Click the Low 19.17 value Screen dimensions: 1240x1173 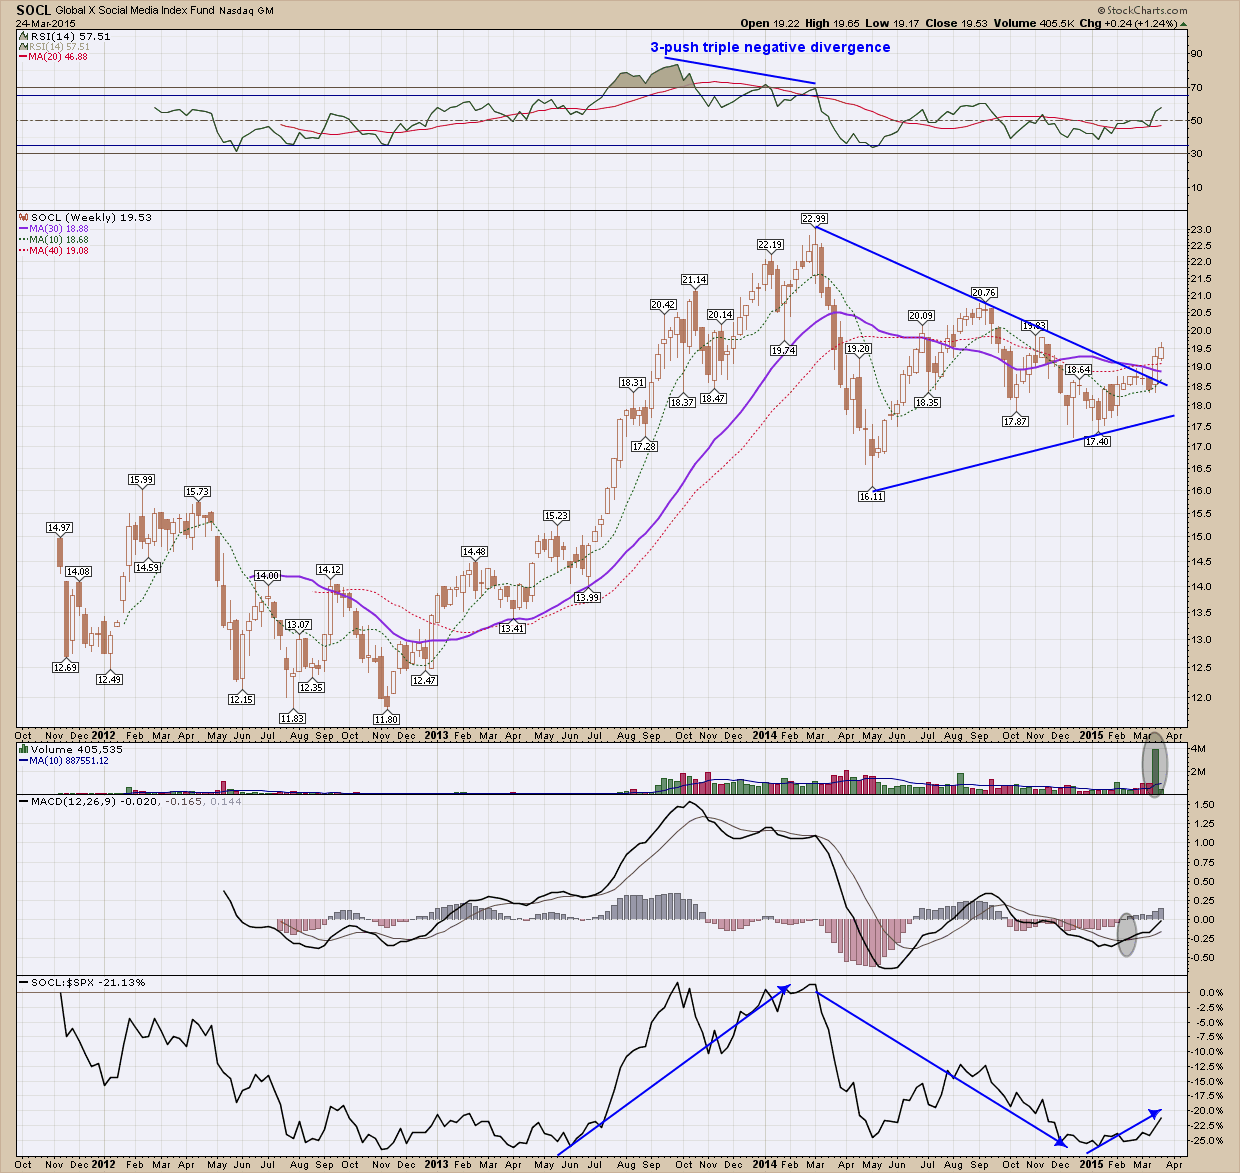click(892, 23)
